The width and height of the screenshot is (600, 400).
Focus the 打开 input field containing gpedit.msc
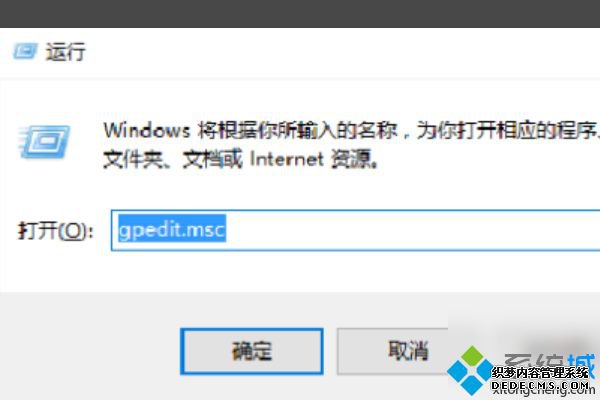[x=355, y=230]
